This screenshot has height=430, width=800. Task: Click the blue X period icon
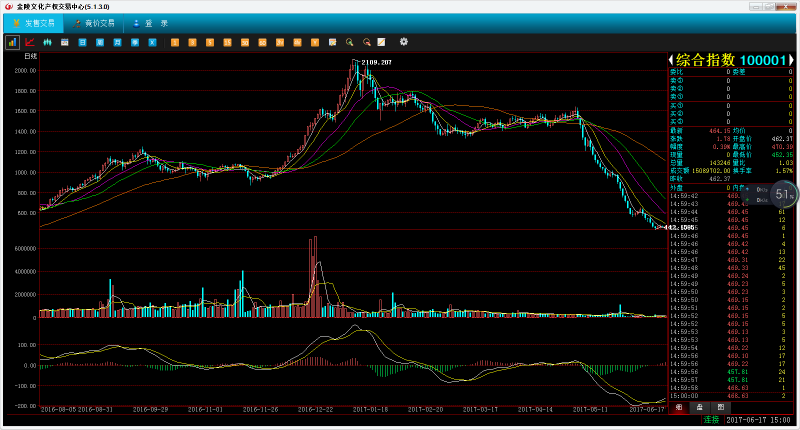152,42
